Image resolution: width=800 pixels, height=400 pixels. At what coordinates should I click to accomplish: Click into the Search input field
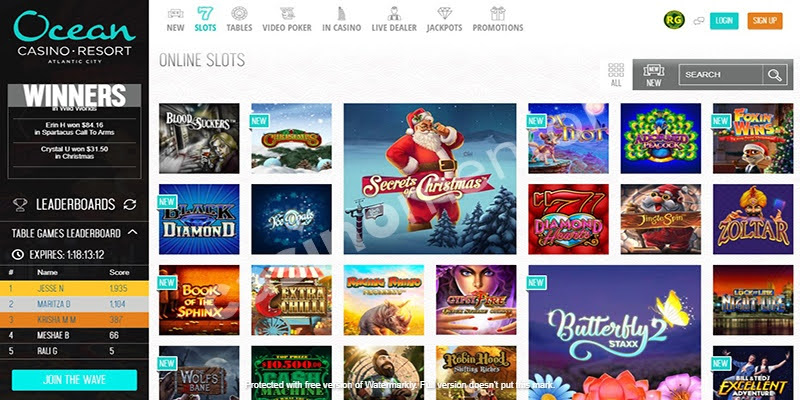click(x=720, y=74)
